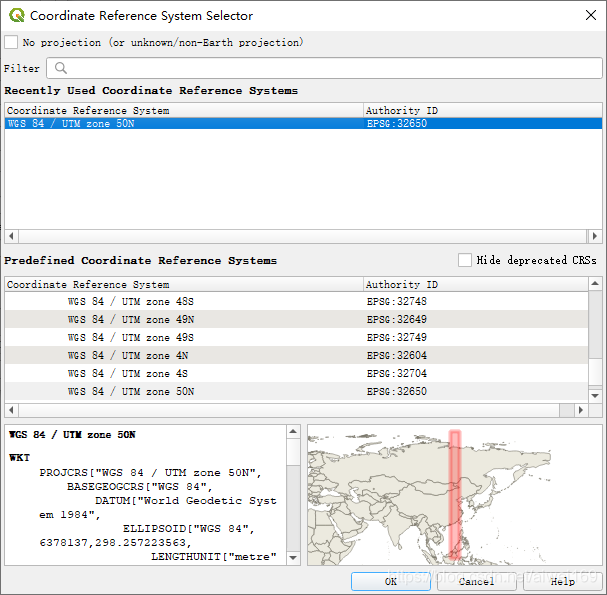The width and height of the screenshot is (607, 595).
Task: Click down arrow of WKT text scrollbar
Action: (293, 557)
